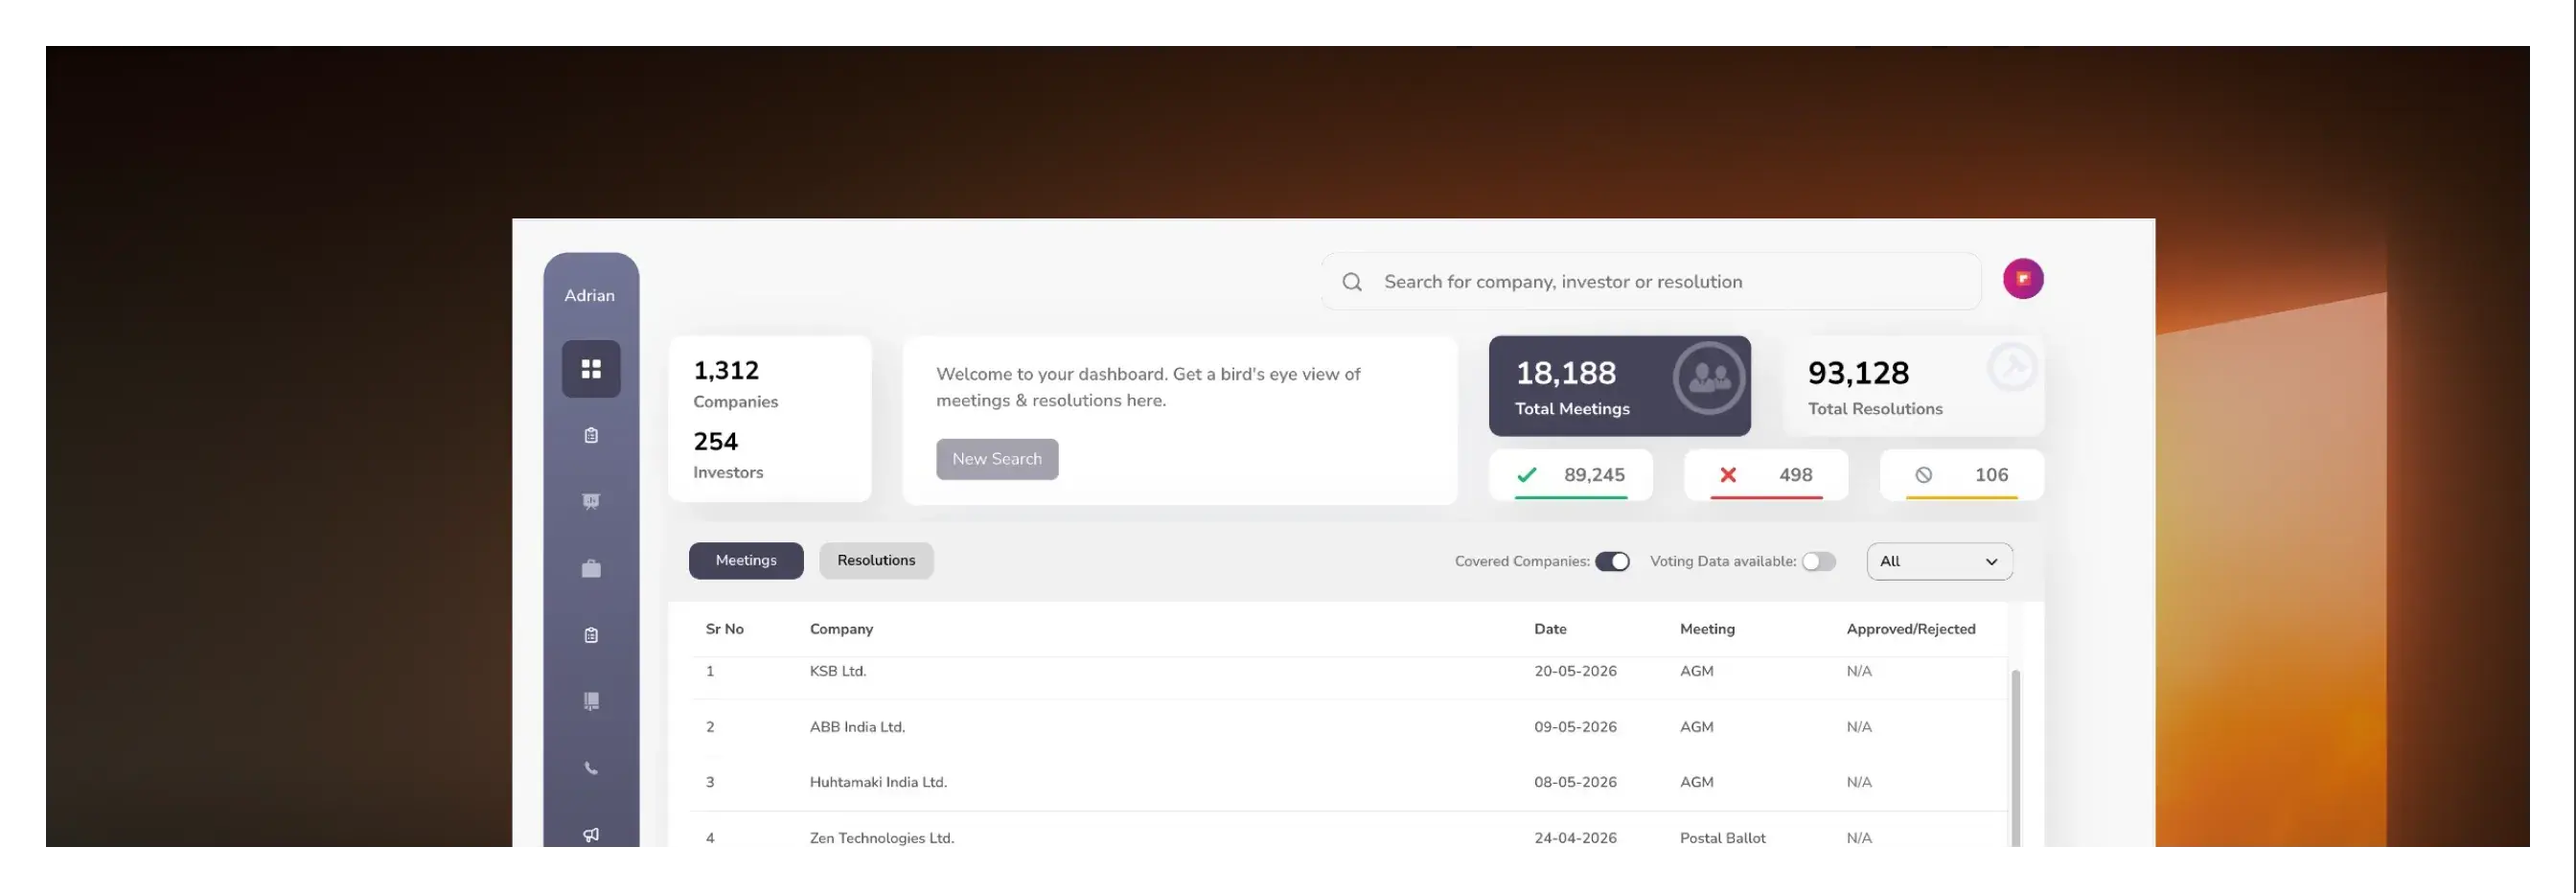Click the Sr No column header
This screenshot has height=893, width=2576.
(x=724, y=629)
